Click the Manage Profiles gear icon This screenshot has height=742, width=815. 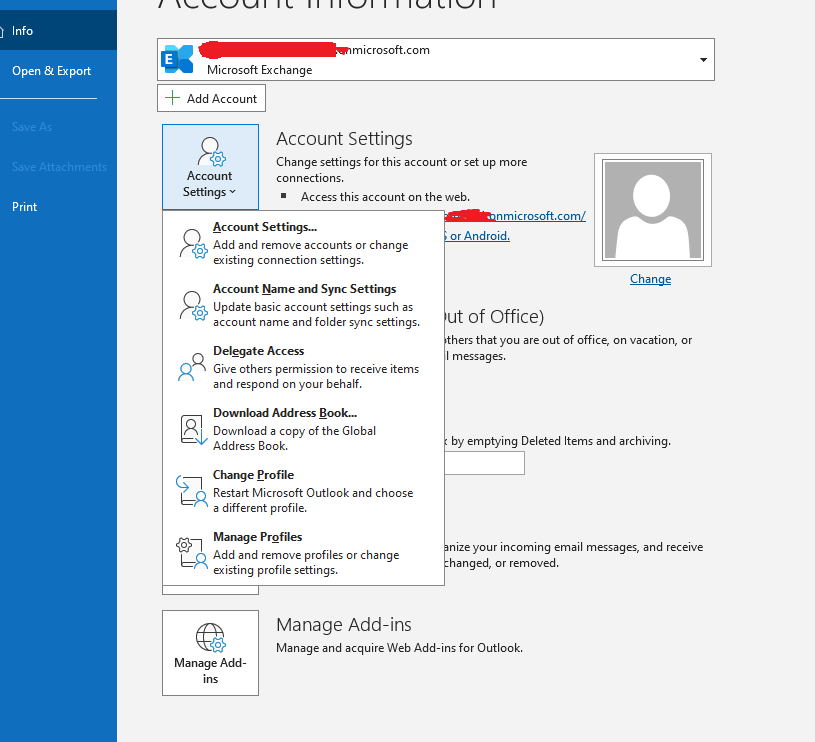pyautogui.click(x=191, y=553)
